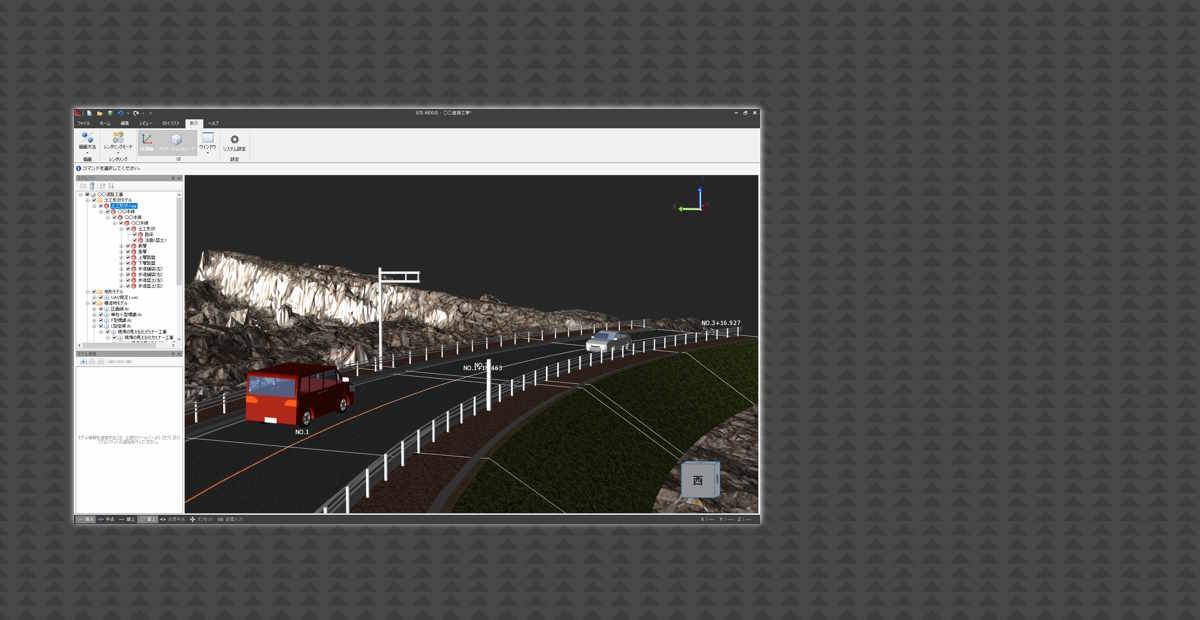Screen dimensions: 1200x620
Task: Click the new file icon in quick access toolbar
Action: click(89, 113)
